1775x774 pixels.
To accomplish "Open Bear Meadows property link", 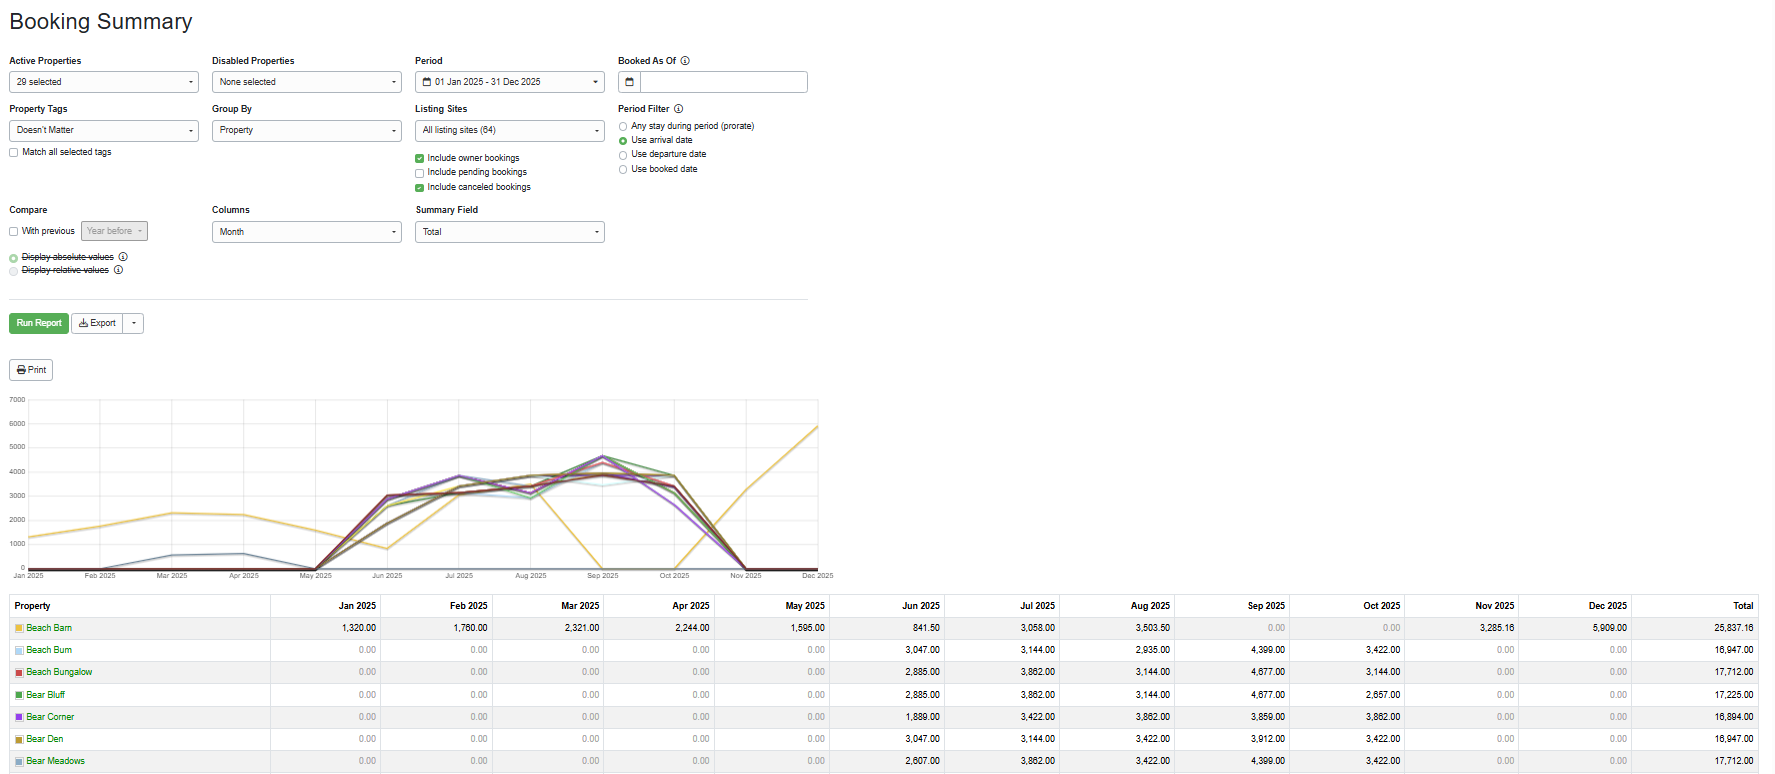I will [x=55, y=761].
